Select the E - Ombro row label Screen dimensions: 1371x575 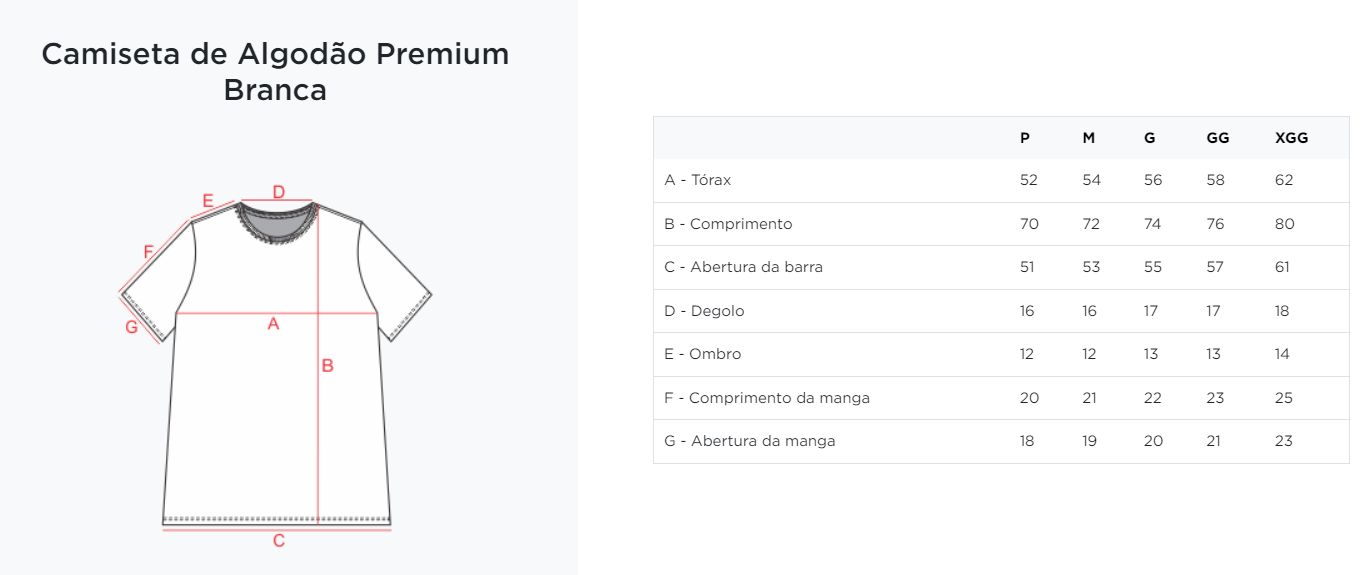(x=703, y=354)
